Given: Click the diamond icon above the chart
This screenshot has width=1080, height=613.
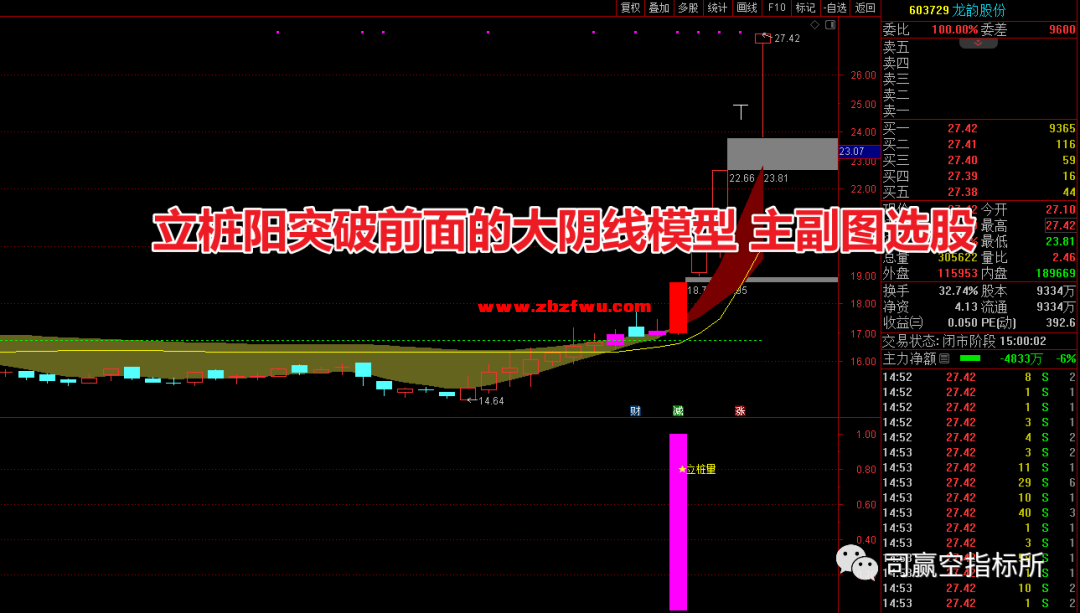Looking at the screenshot, I should pyautogui.click(x=815, y=25).
